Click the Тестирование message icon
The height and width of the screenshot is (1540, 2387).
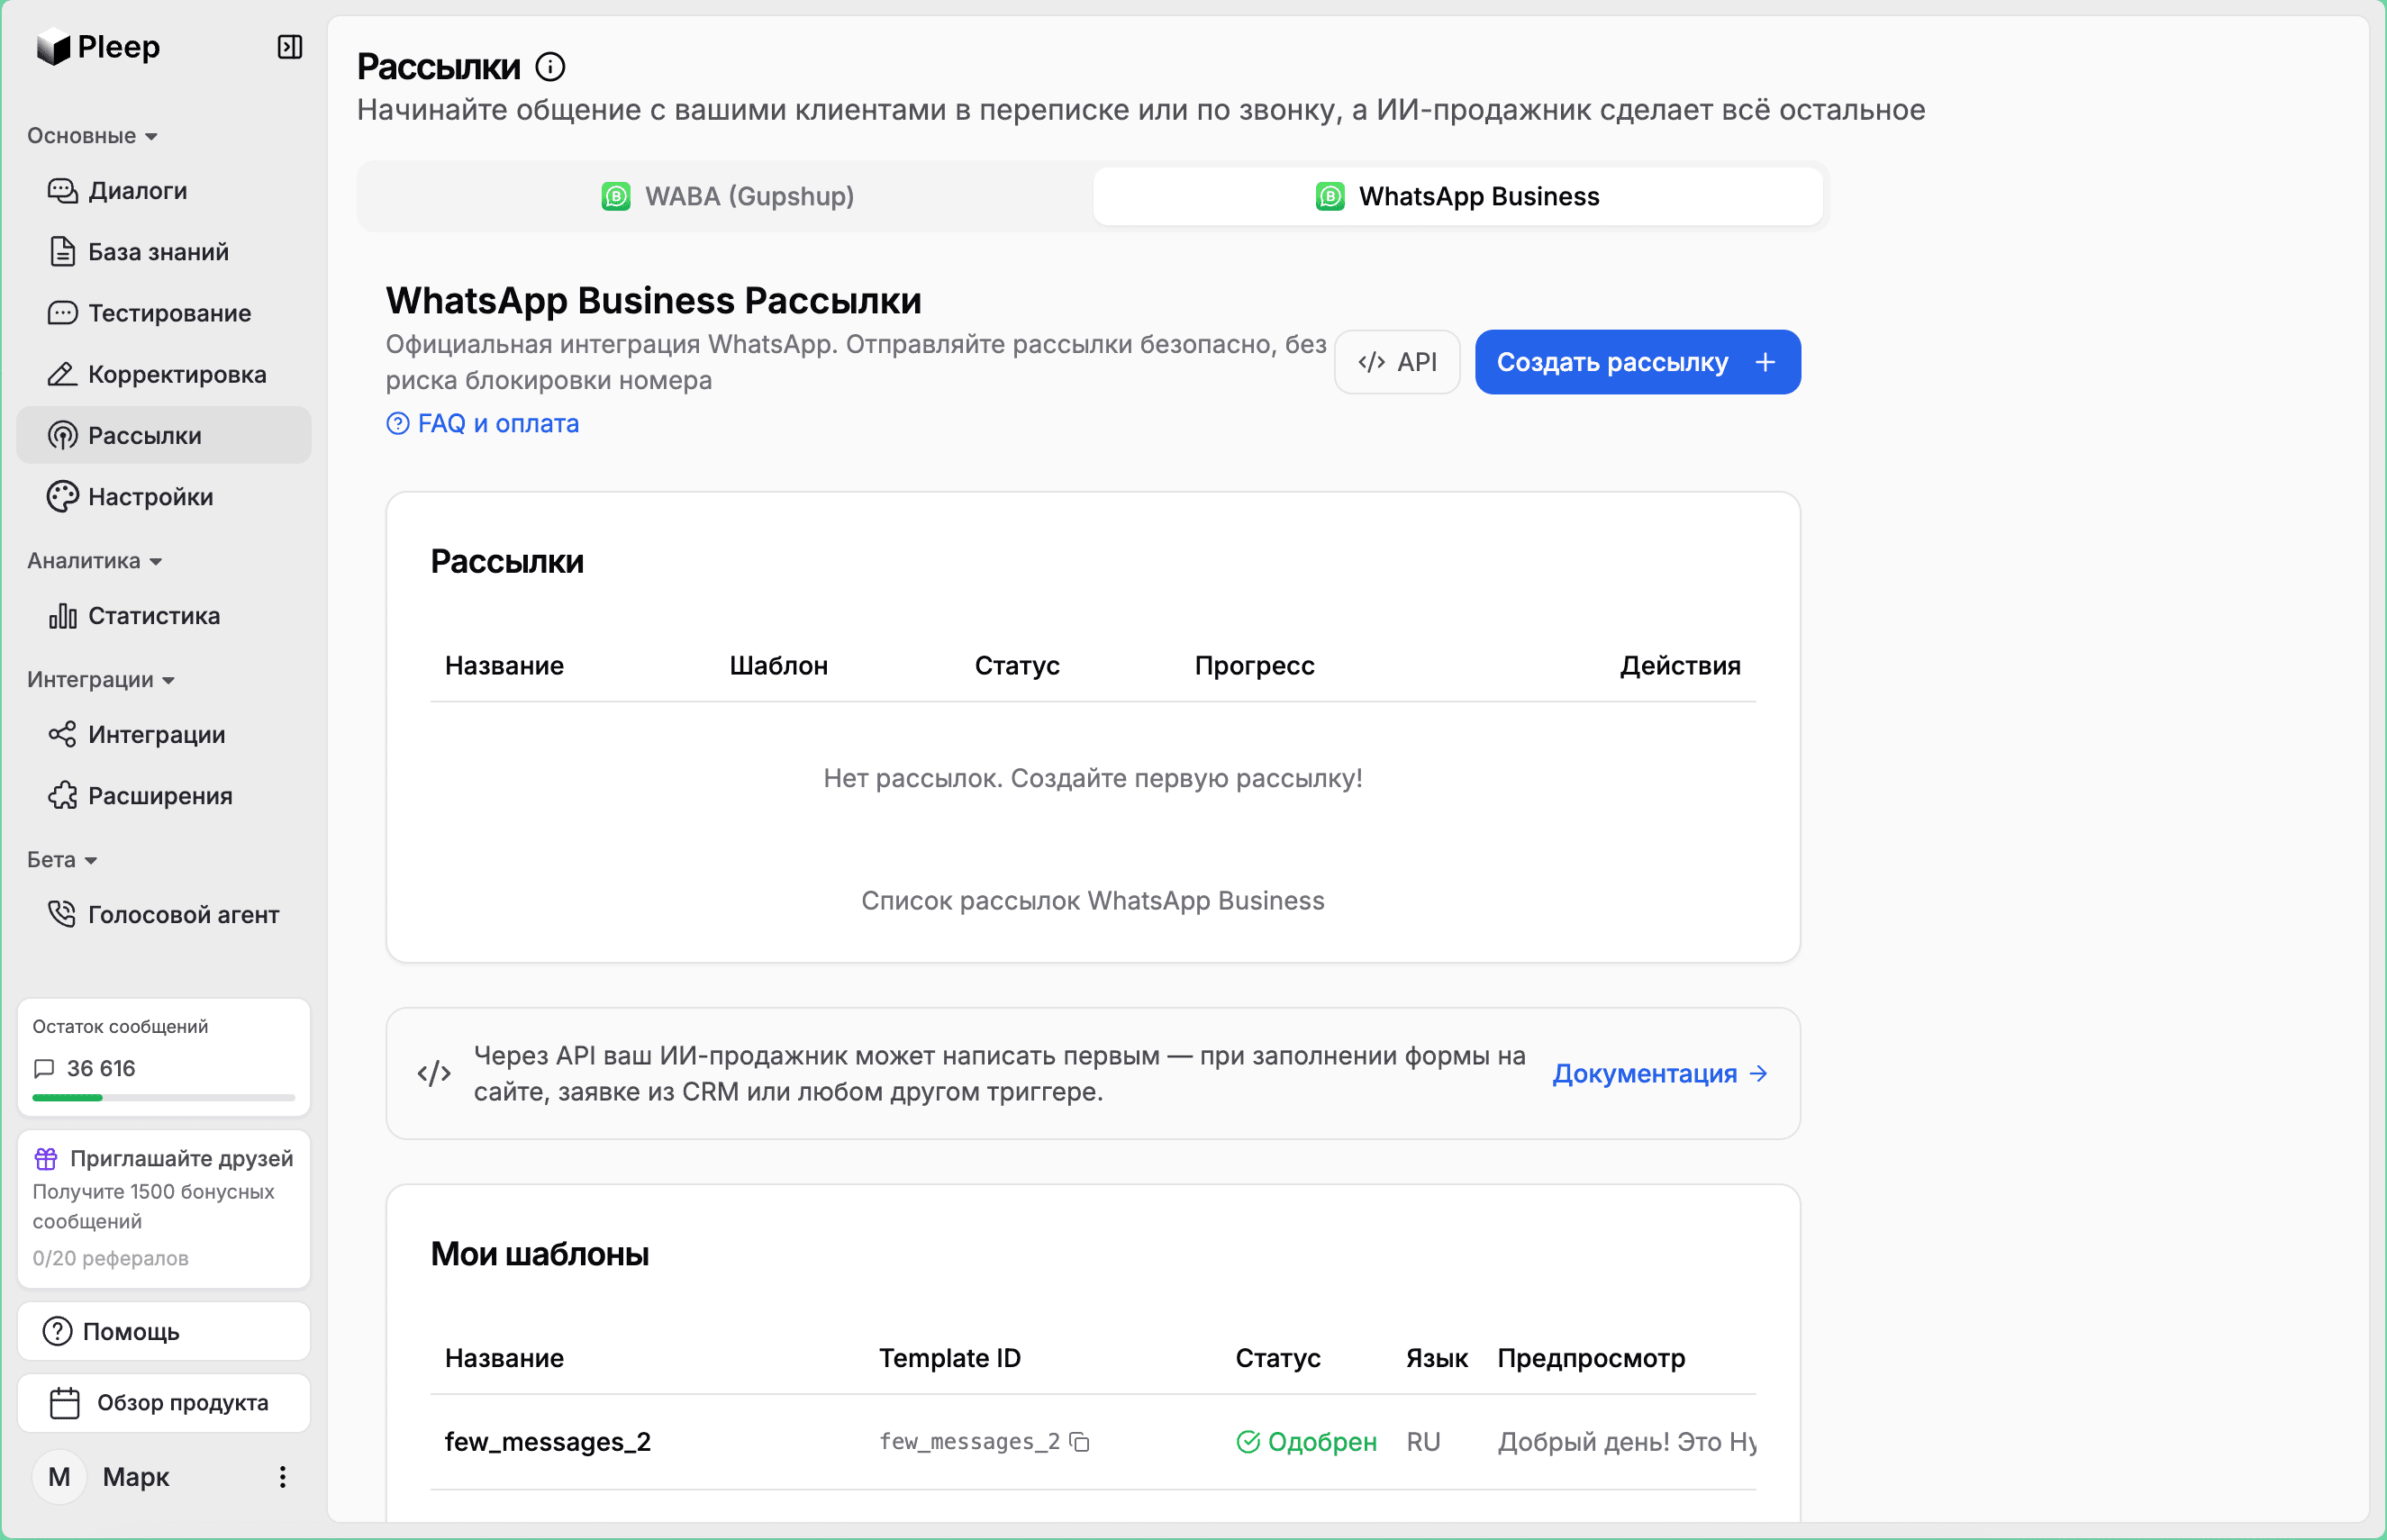(62, 313)
